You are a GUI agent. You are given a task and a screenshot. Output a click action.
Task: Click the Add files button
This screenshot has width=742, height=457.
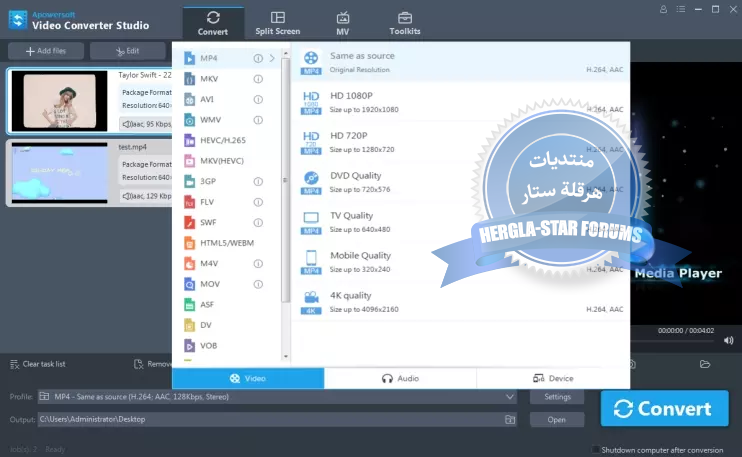(46, 51)
